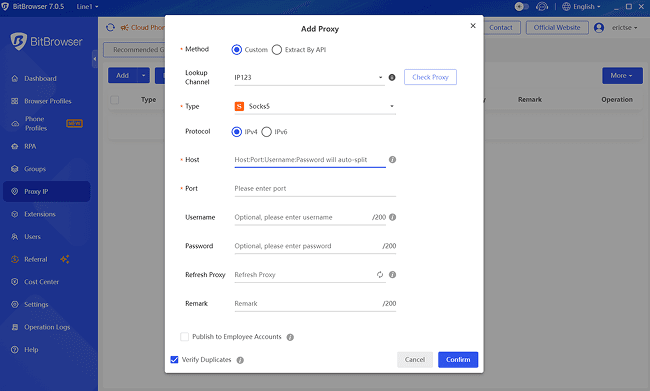650x391 pixels.
Task: Open Extensions in the sidebar
Action: click(x=46, y=214)
